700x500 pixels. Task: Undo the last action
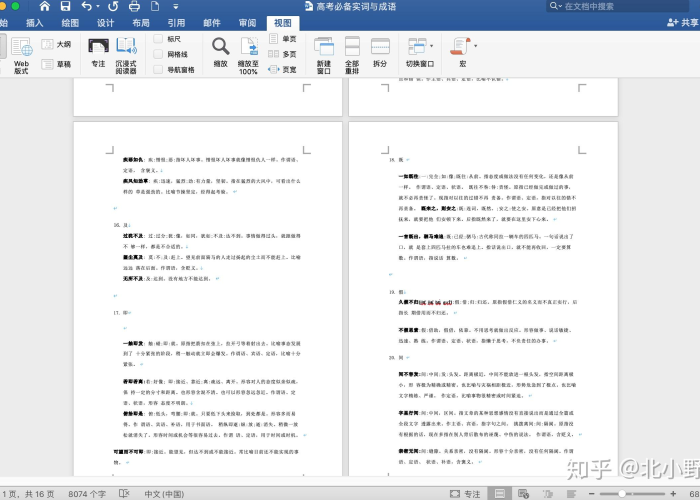click(86, 6)
